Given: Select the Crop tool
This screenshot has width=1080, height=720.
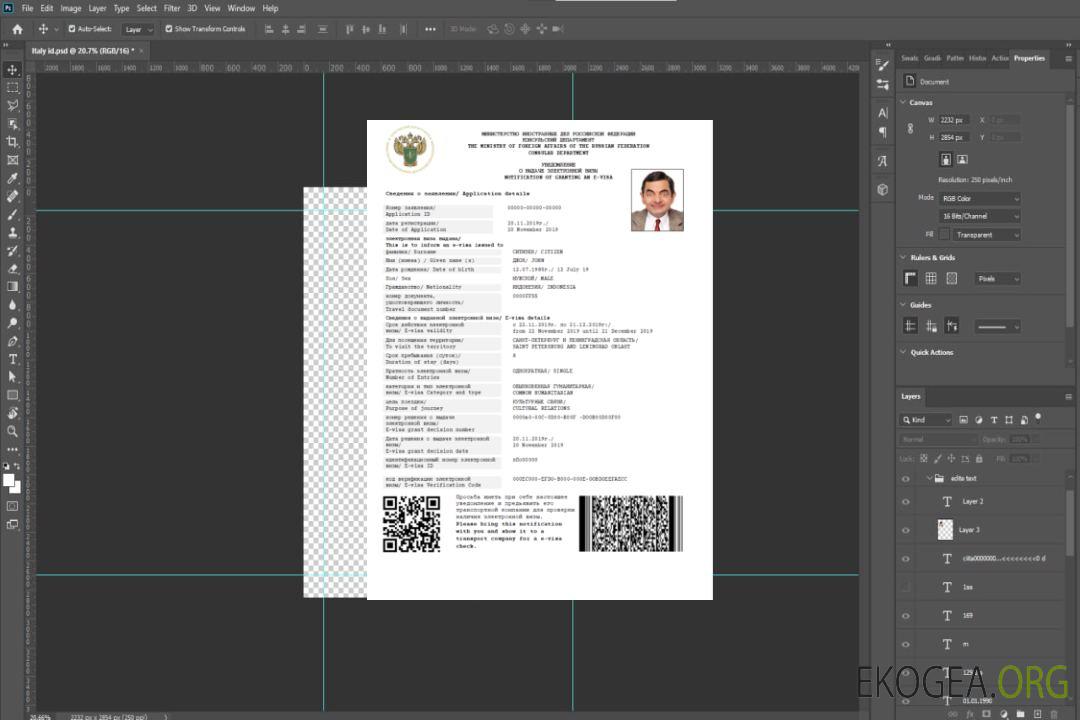Looking at the screenshot, I should 12,142.
